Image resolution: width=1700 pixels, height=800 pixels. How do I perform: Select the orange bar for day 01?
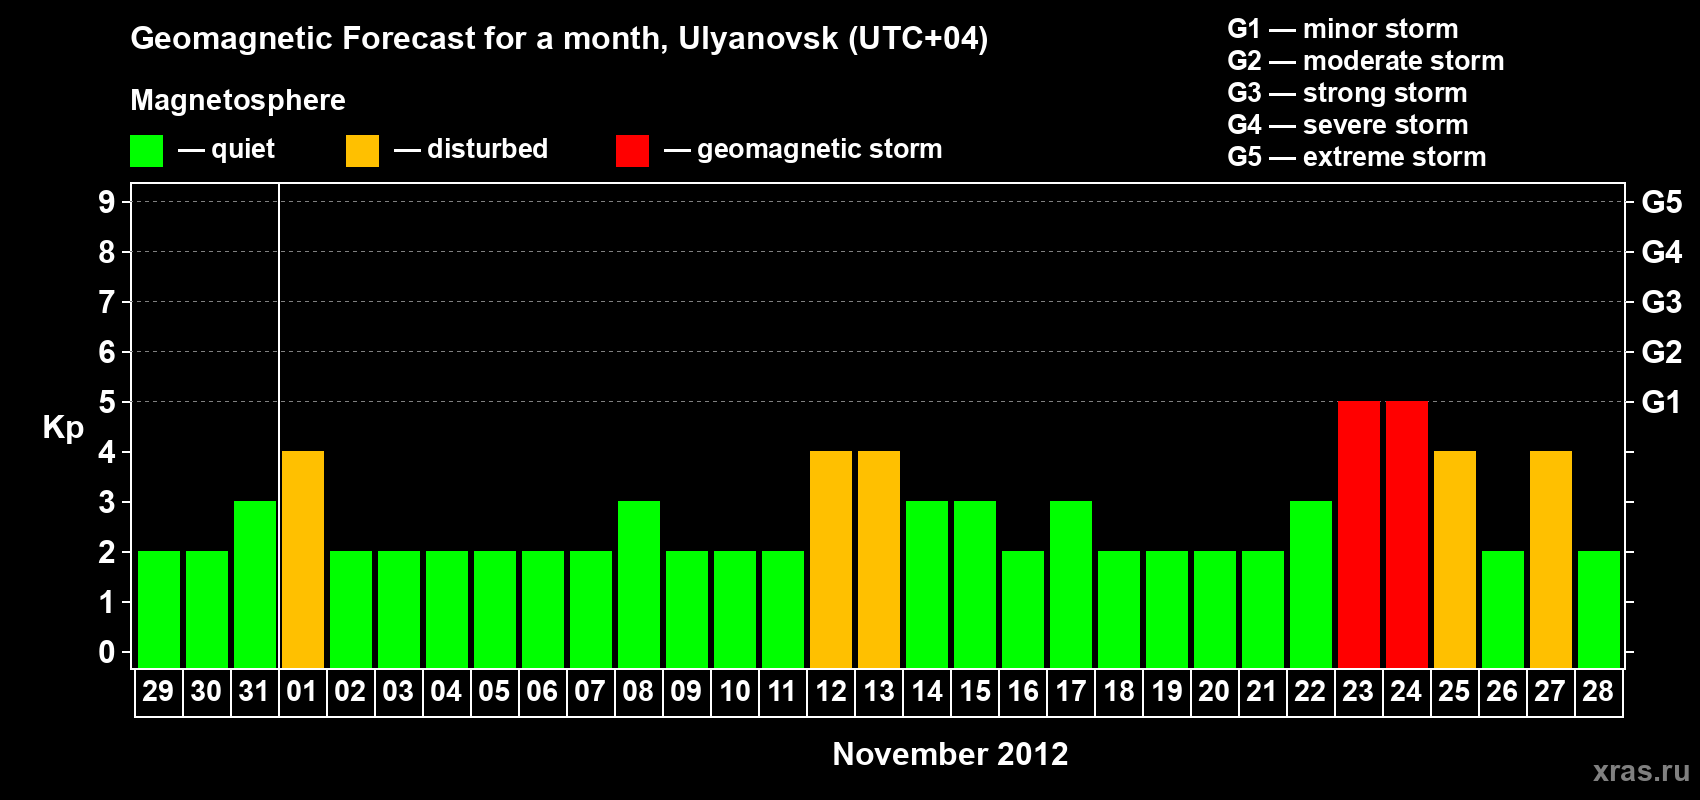303,559
